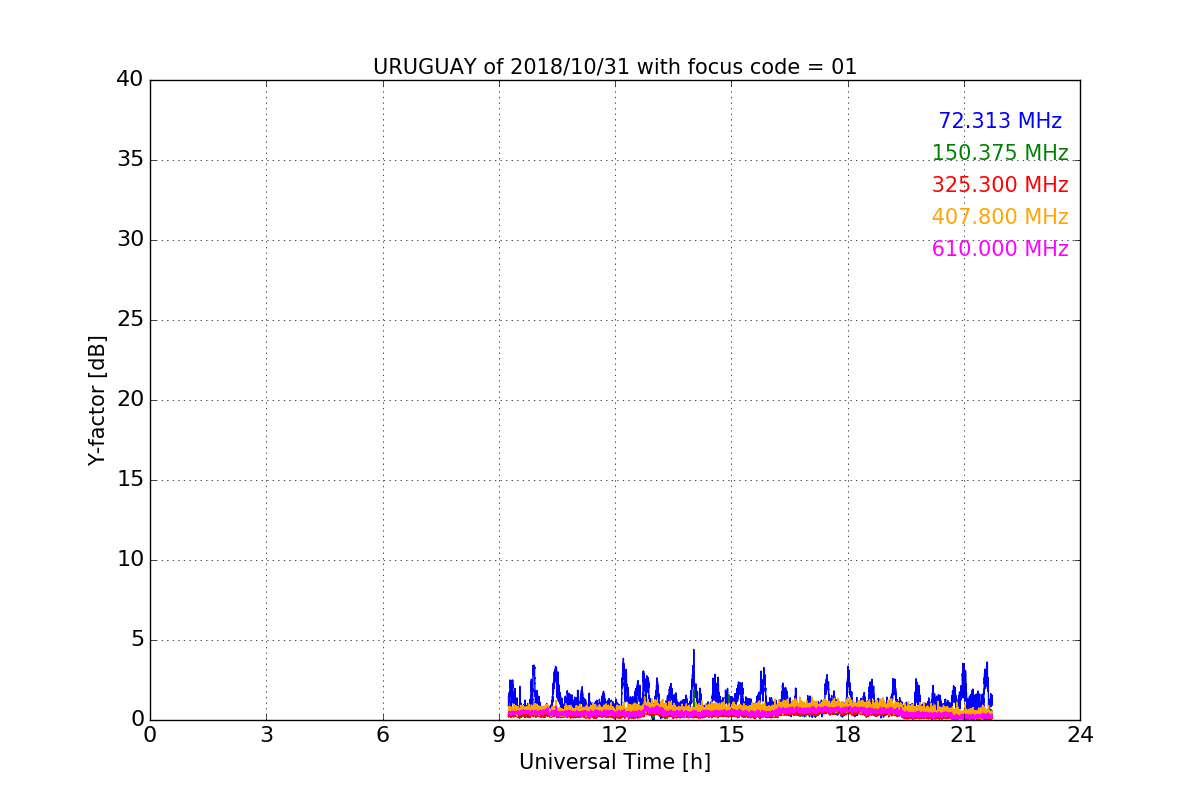
Task: Select the 325.300 MHz legend label
Action: (1000, 185)
